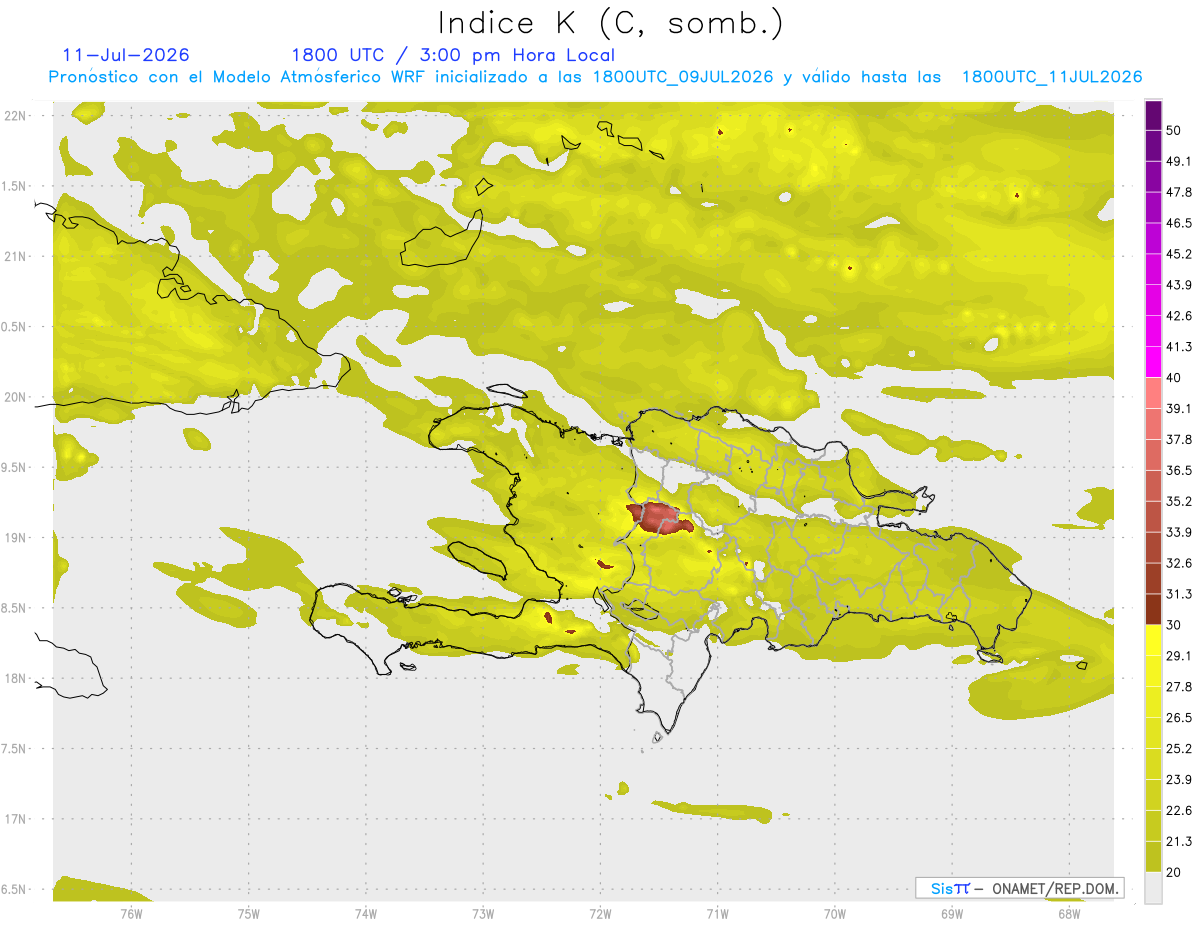
Task: Click the legend value "31.3"
Action: click(1180, 594)
